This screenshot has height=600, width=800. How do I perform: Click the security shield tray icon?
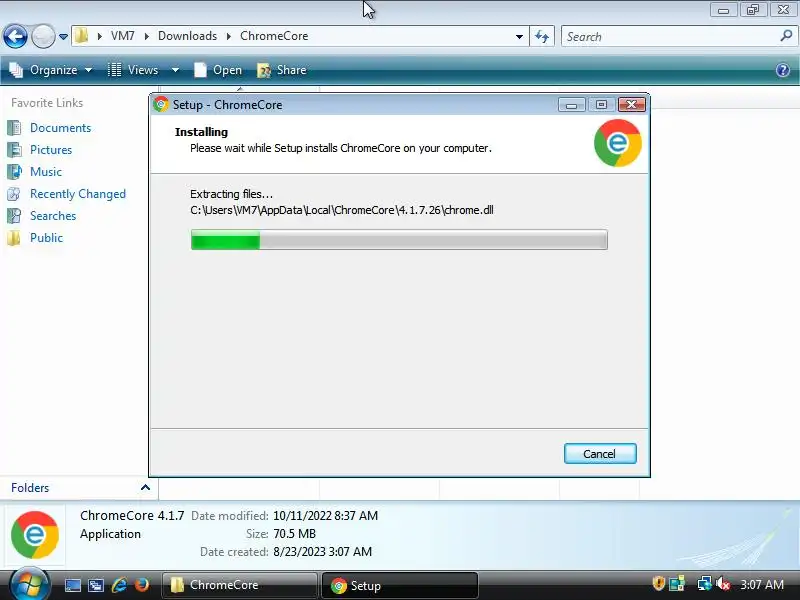click(x=659, y=584)
